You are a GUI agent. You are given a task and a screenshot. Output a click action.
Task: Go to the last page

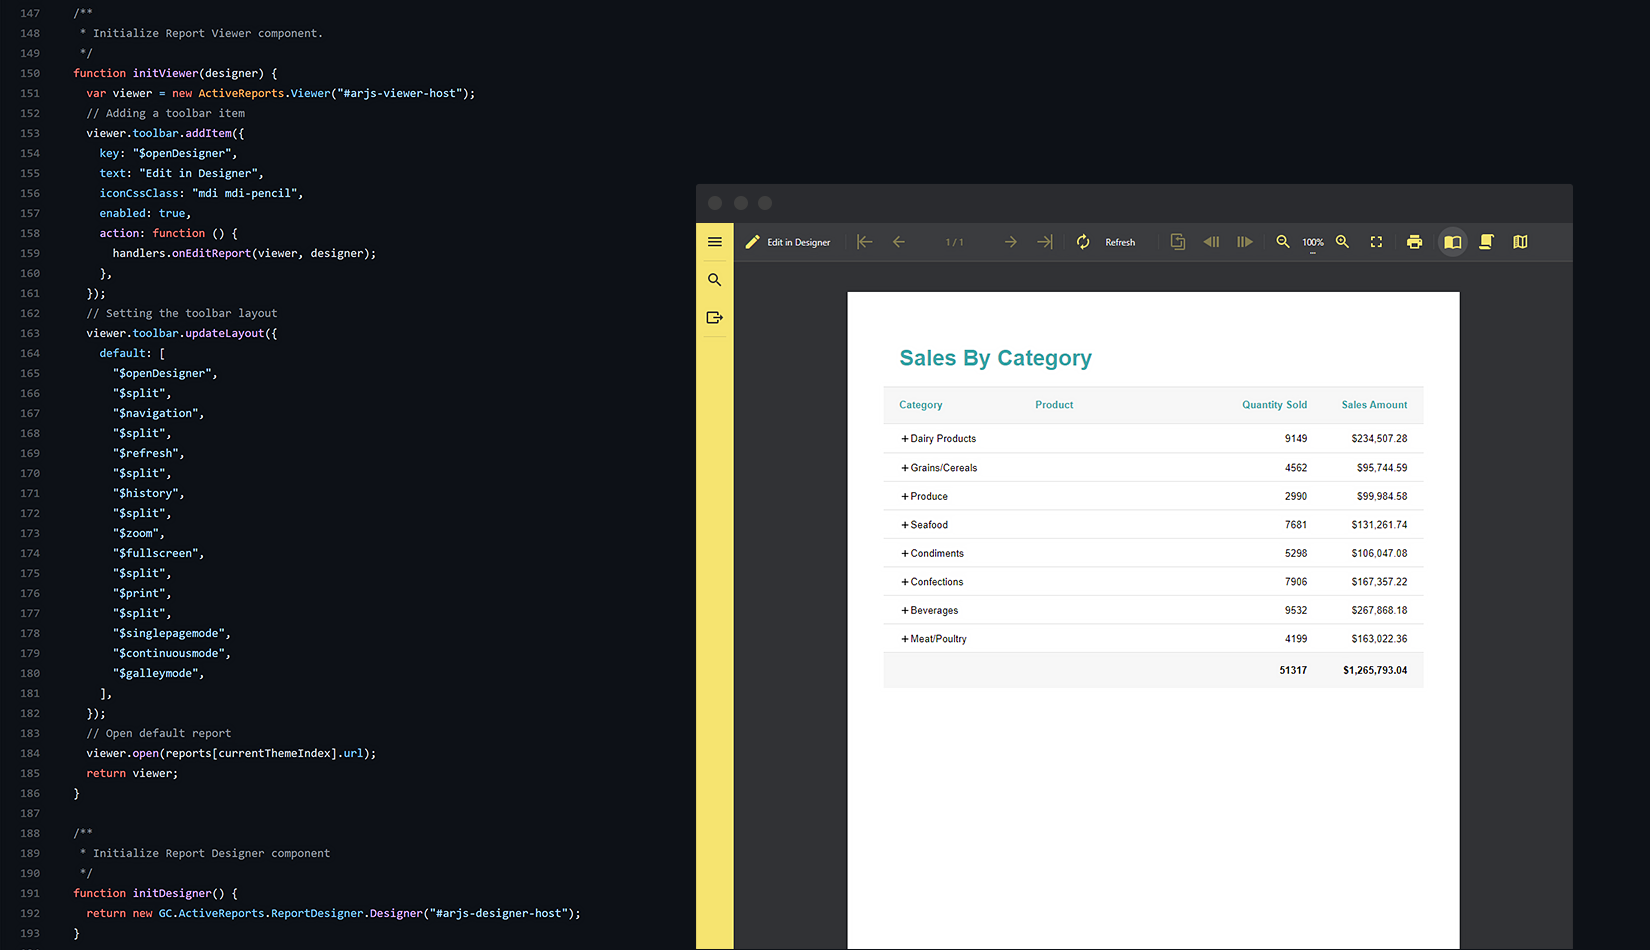[x=1045, y=242]
